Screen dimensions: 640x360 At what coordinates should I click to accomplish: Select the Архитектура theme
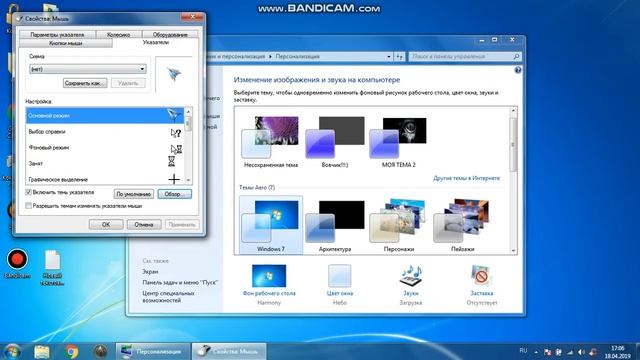click(x=335, y=224)
